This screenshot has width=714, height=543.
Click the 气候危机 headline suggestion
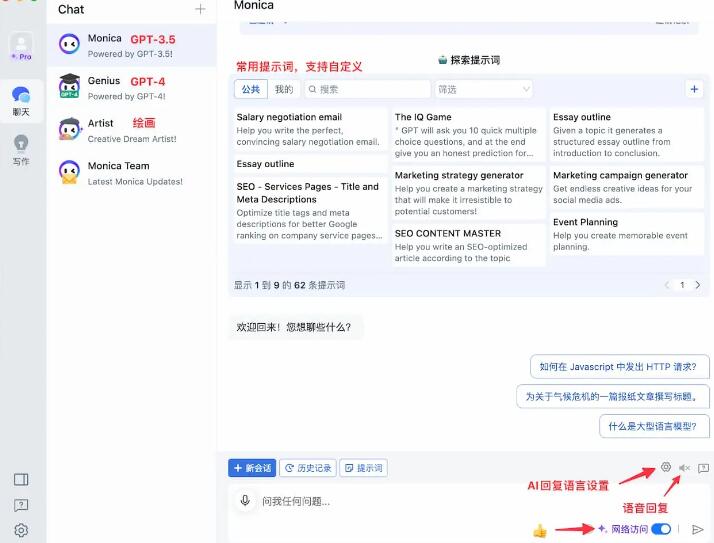pos(612,396)
